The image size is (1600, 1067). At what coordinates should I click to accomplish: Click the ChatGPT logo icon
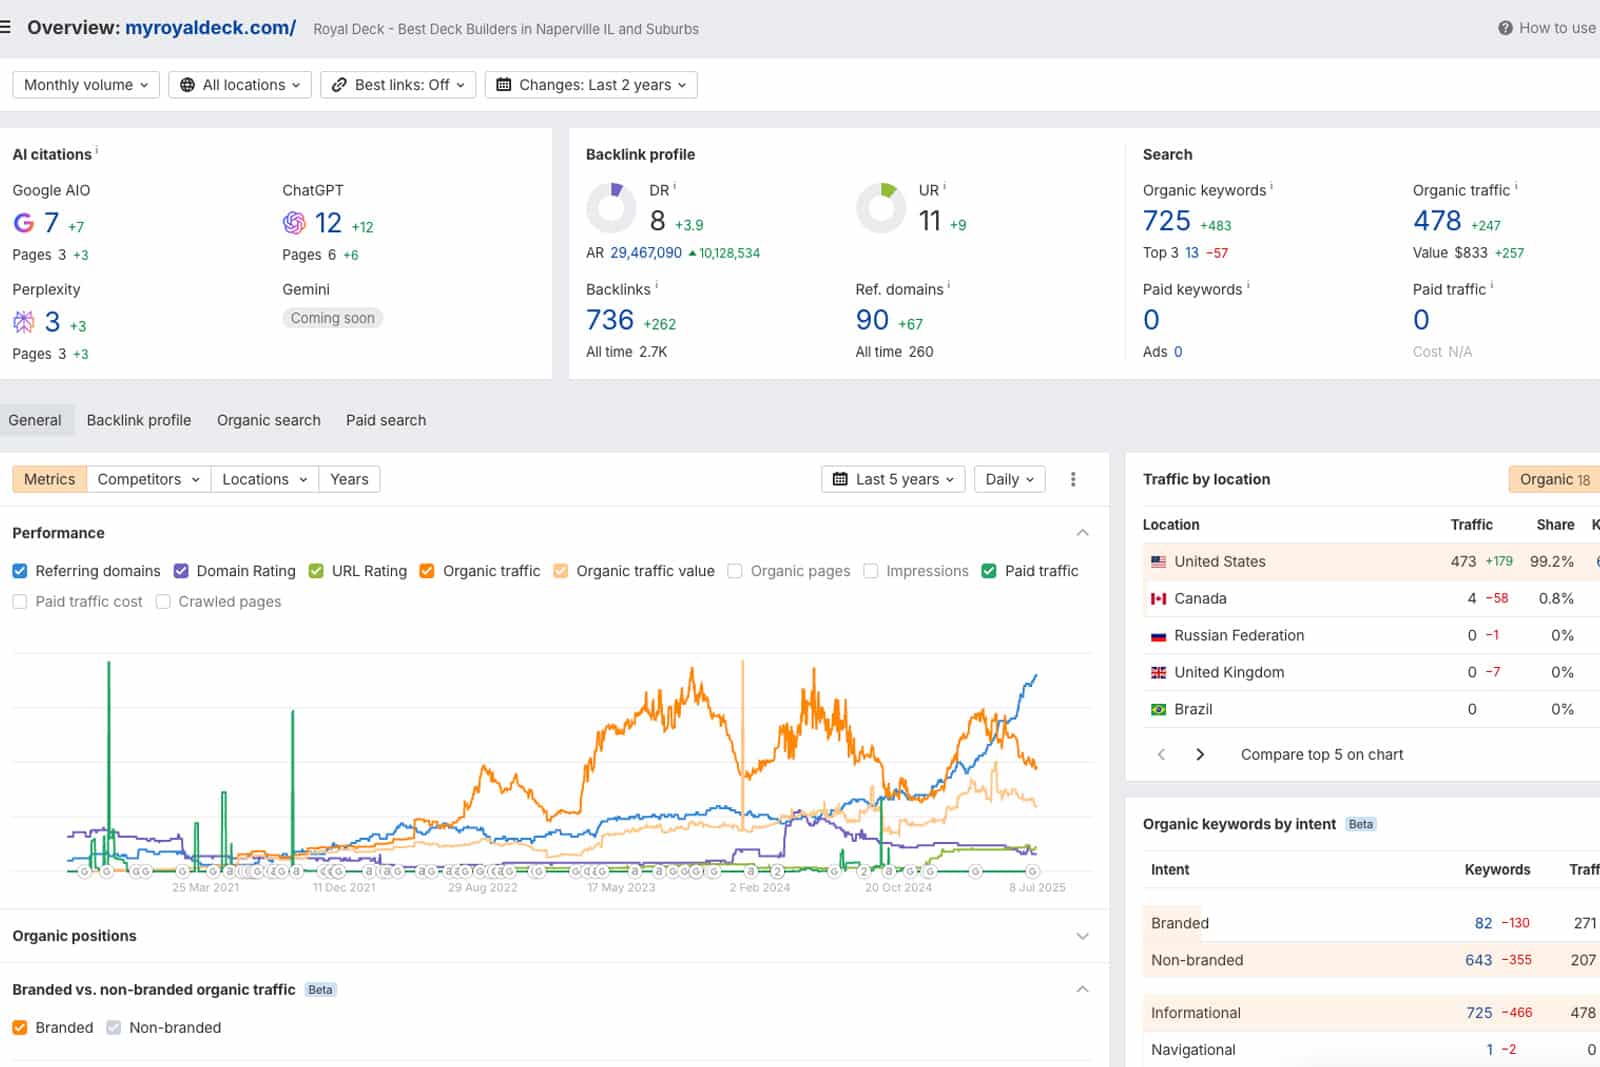point(294,223)
